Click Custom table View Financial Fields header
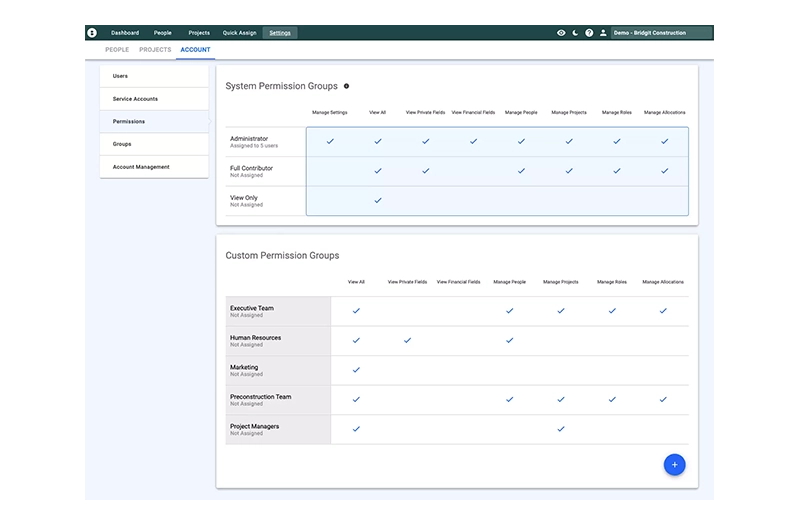This screenshot has width=800, height=525. (x=458, y=282)
